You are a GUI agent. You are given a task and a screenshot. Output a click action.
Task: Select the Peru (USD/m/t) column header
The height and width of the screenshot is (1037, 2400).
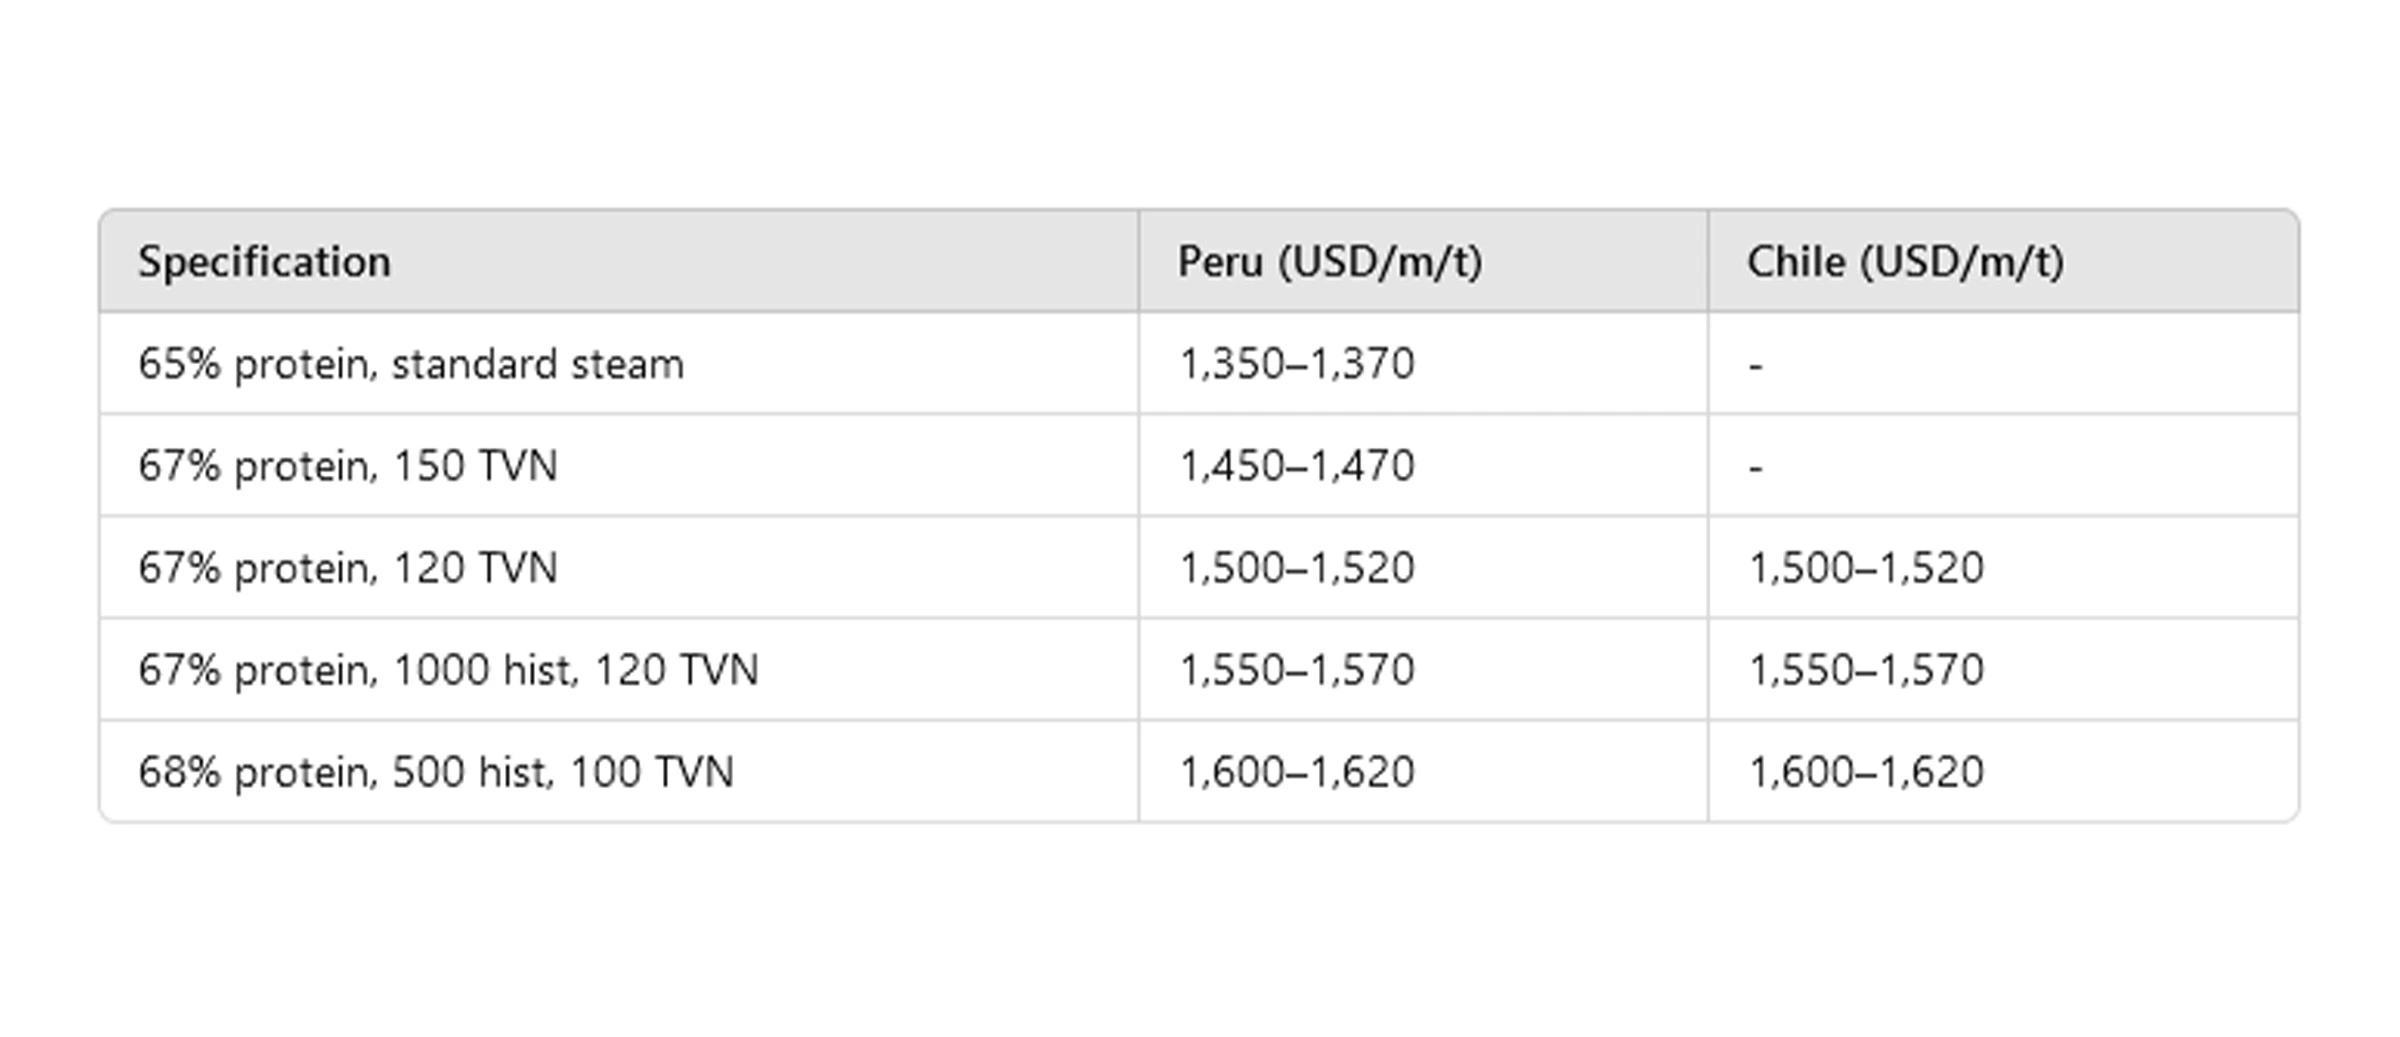tap(1329, 262)
